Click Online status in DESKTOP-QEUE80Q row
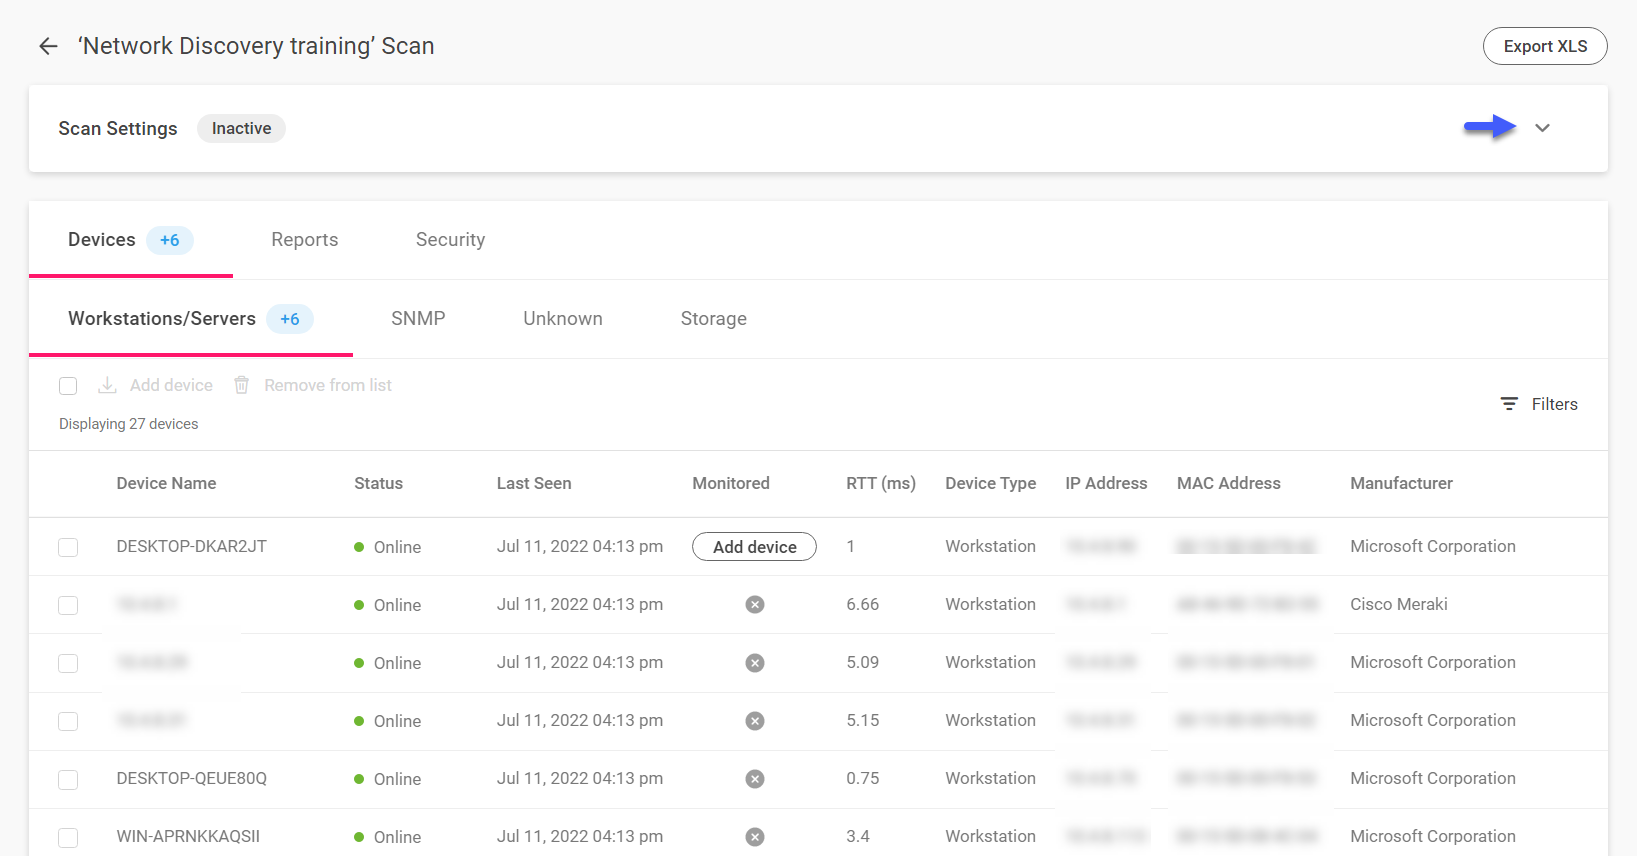This screenshot has height=856, width=1637. coord(397,779)
